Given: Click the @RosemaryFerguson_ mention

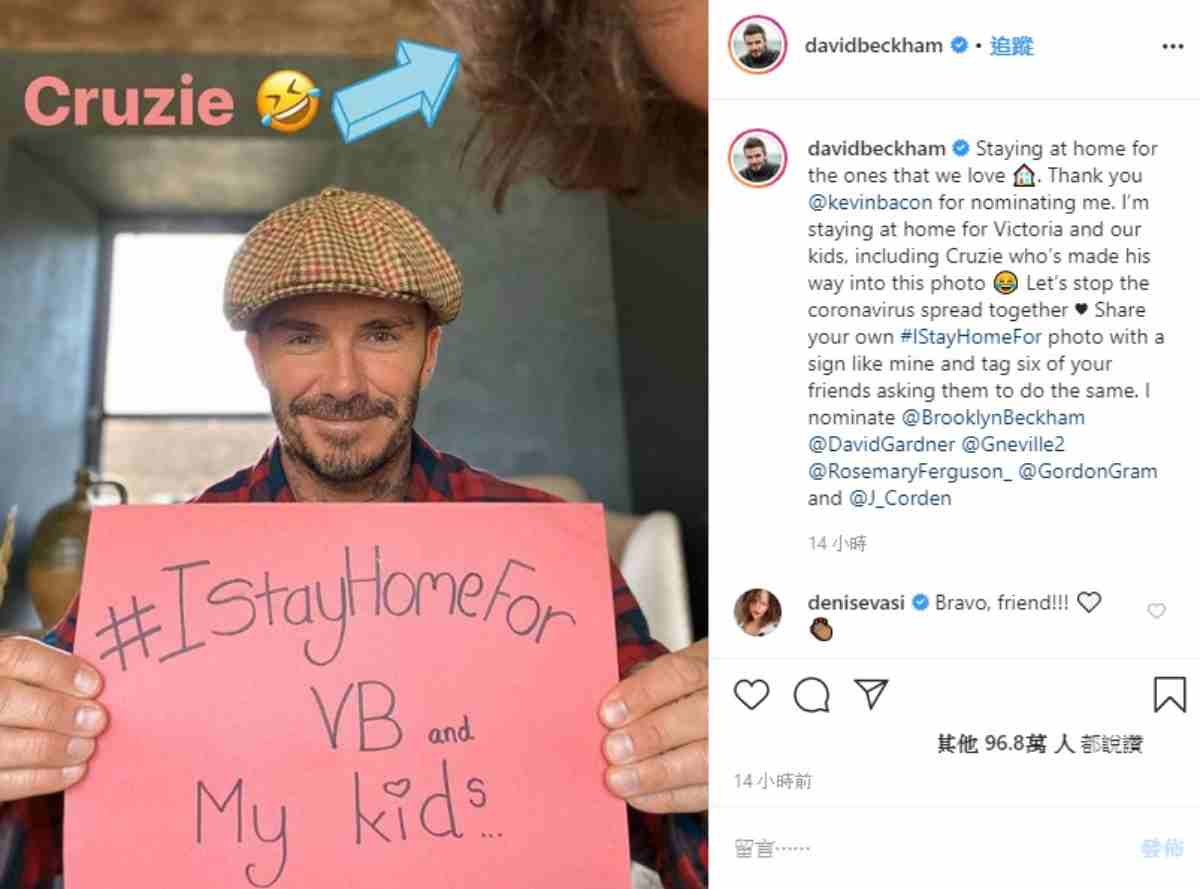Looking at the screenshot, I should 910,471.
